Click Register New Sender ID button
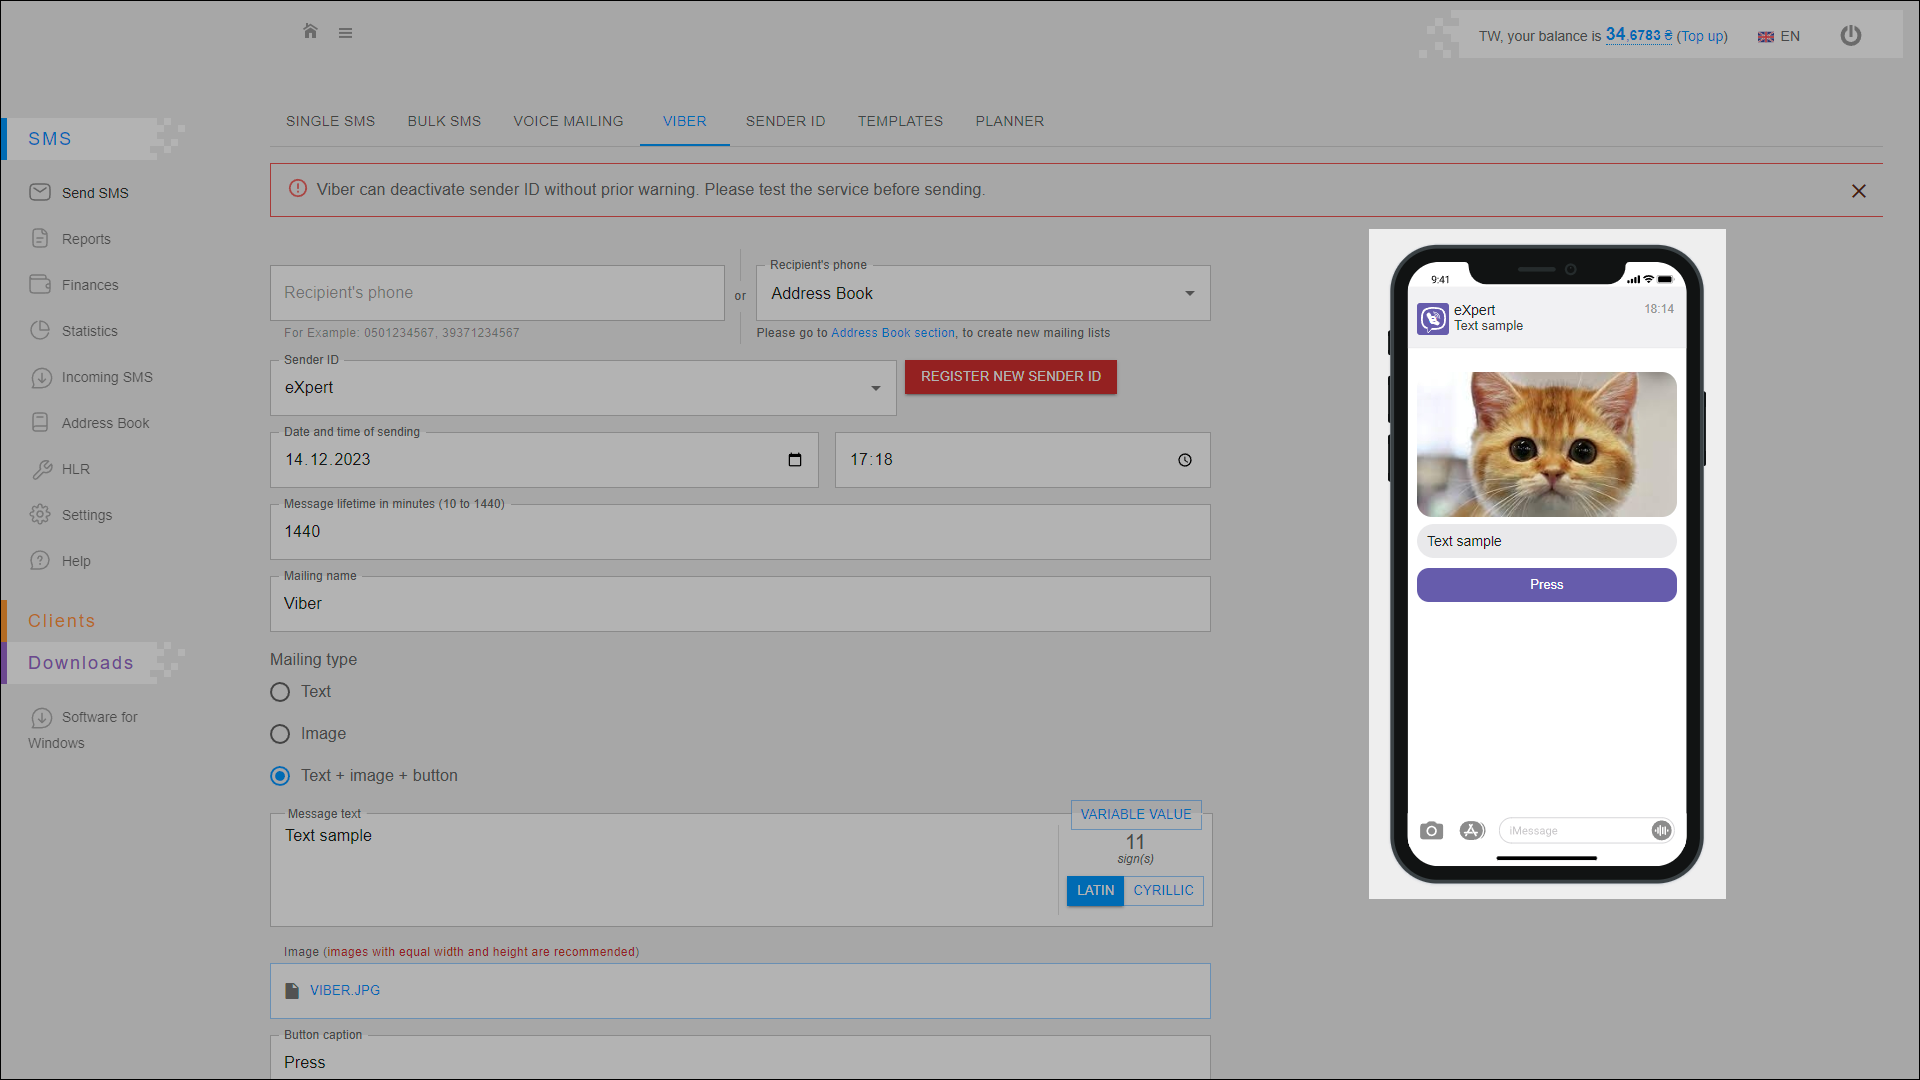 (1010, 377)
